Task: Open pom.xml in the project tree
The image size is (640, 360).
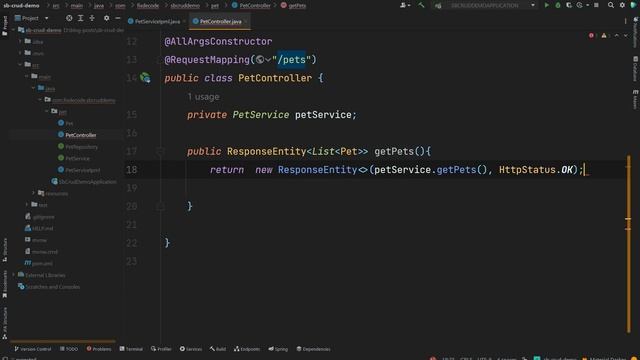Action: coord(38,263)
